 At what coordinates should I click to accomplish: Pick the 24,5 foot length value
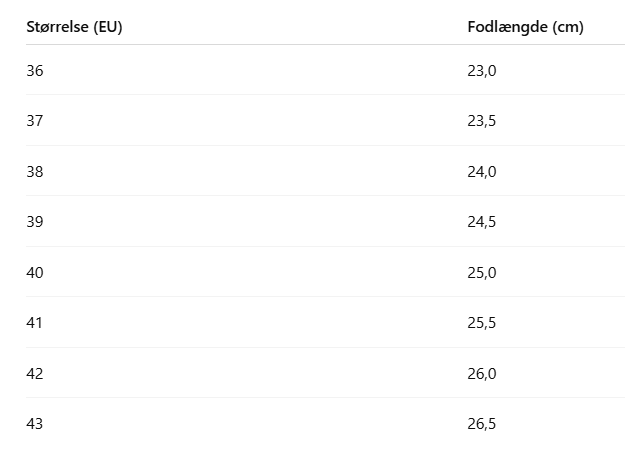482,222
